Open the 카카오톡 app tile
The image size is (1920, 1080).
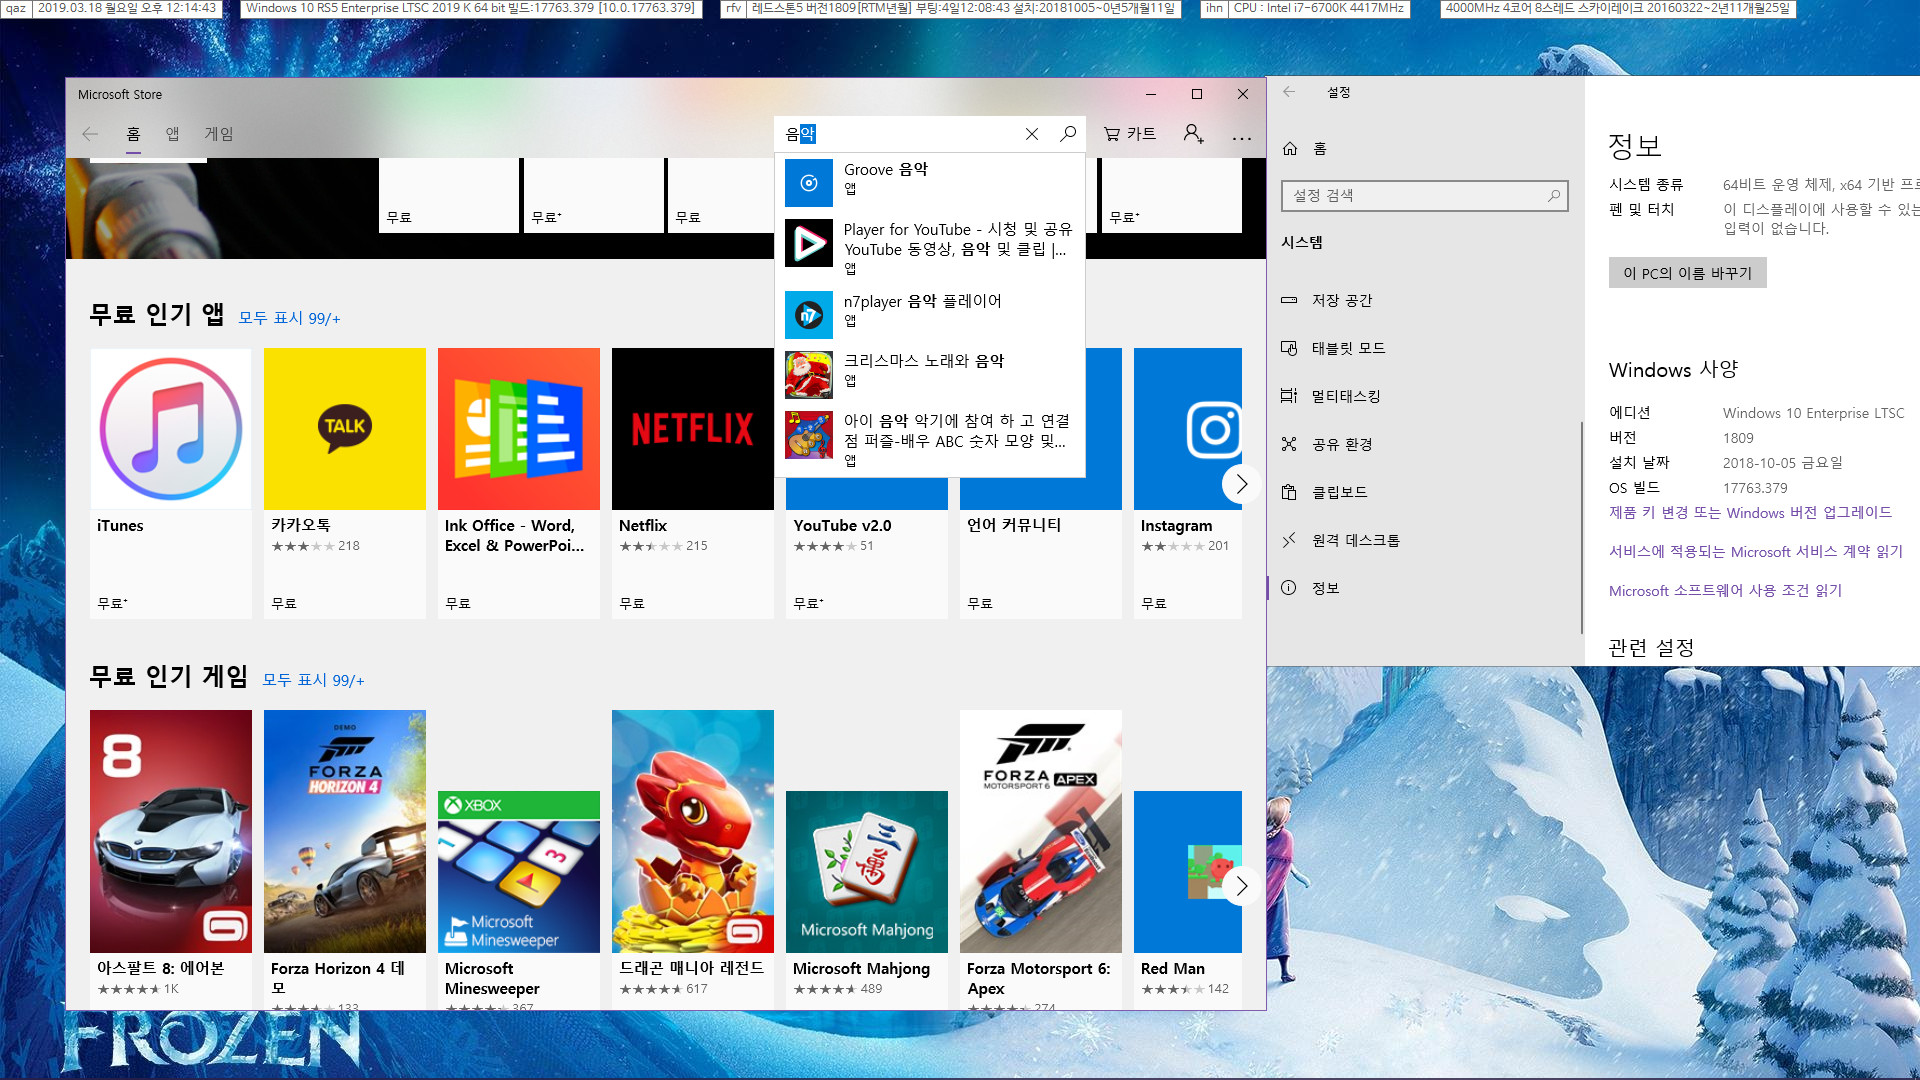[345, 483]
